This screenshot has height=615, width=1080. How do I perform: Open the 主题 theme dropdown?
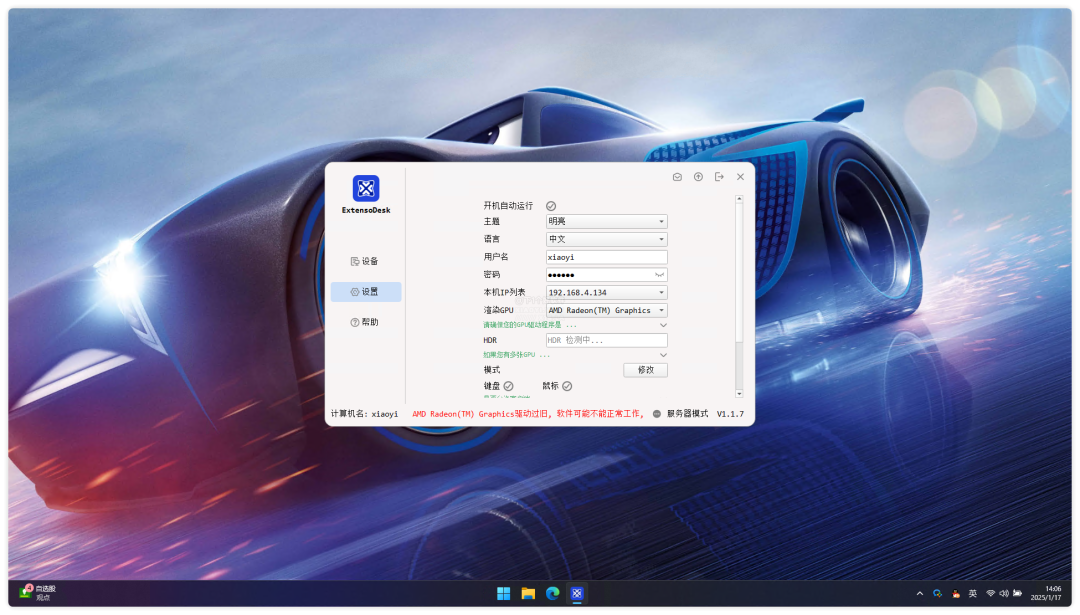[607, 221]
